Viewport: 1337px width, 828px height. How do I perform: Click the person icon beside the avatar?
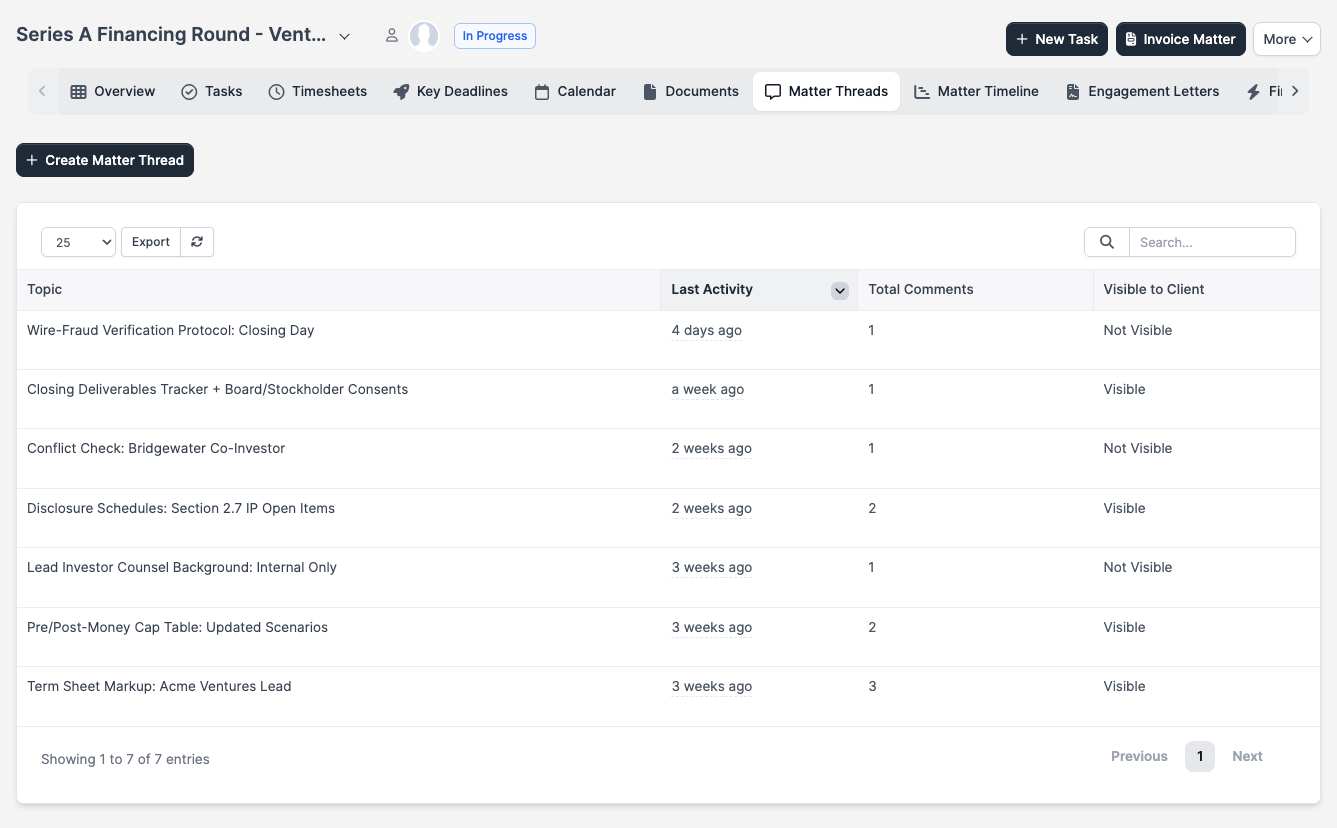pos(392,36)
